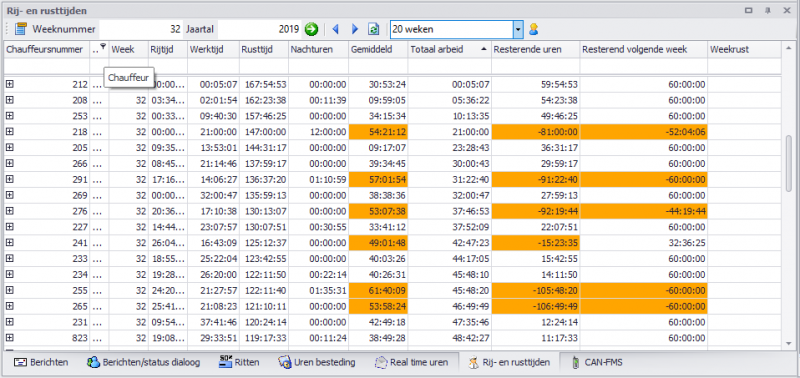Go to next week with blue right arrow
The width and height of the screenshot is (800, 378).
355,30
